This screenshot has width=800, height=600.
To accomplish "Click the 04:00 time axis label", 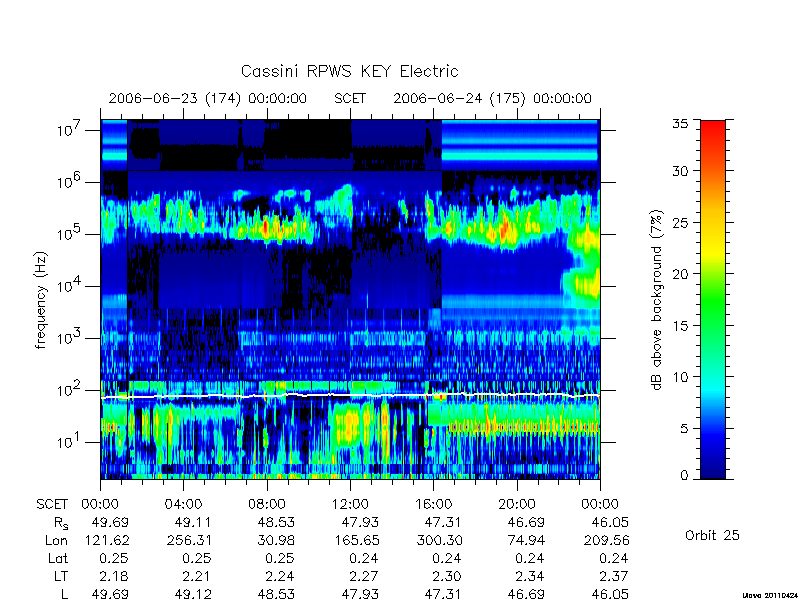I will (183, 504).
